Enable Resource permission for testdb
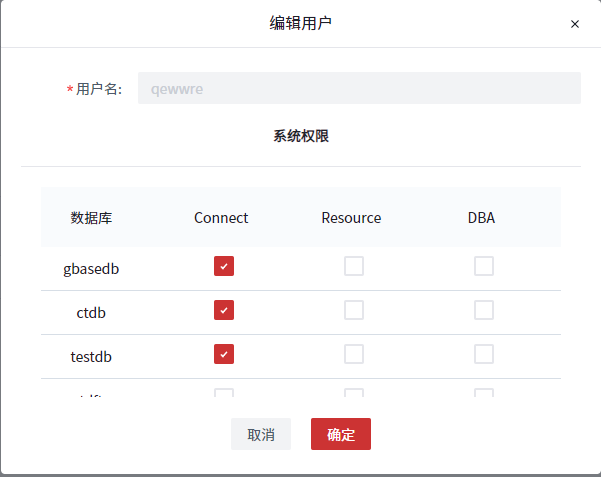Viewport: 601px width, 477px height. point(354,354)
